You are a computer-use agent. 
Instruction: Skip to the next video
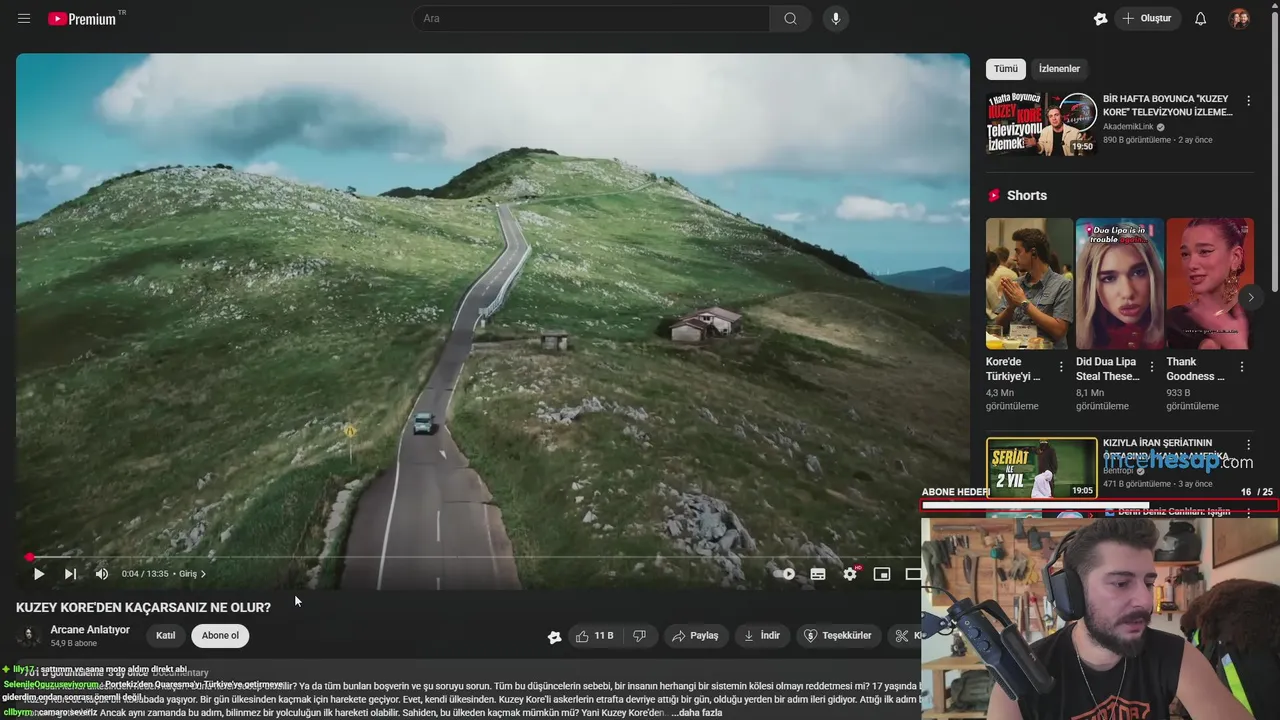(70, 574)
